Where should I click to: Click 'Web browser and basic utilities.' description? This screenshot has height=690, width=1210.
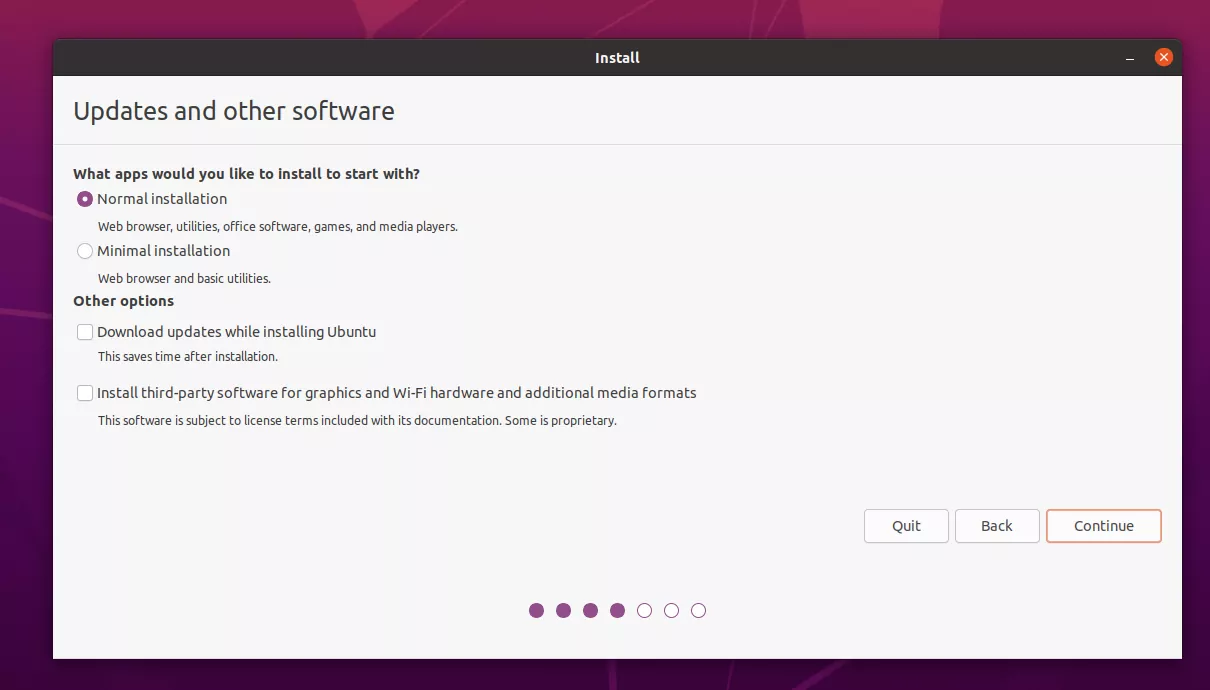point(184,279)
